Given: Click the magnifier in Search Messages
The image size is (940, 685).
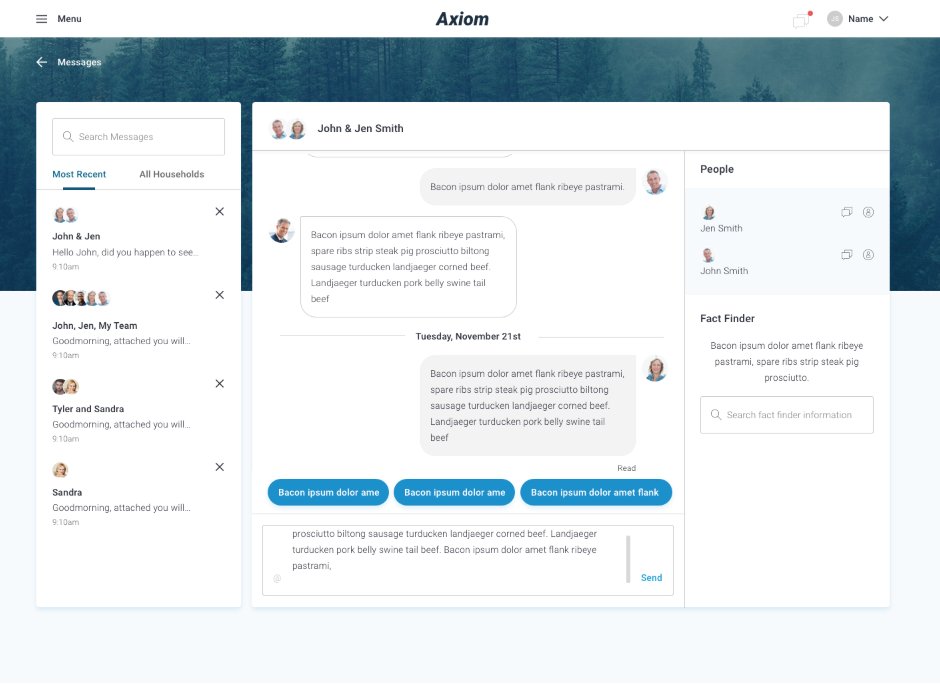Looking at the screenshot, I should click(68, 136).
